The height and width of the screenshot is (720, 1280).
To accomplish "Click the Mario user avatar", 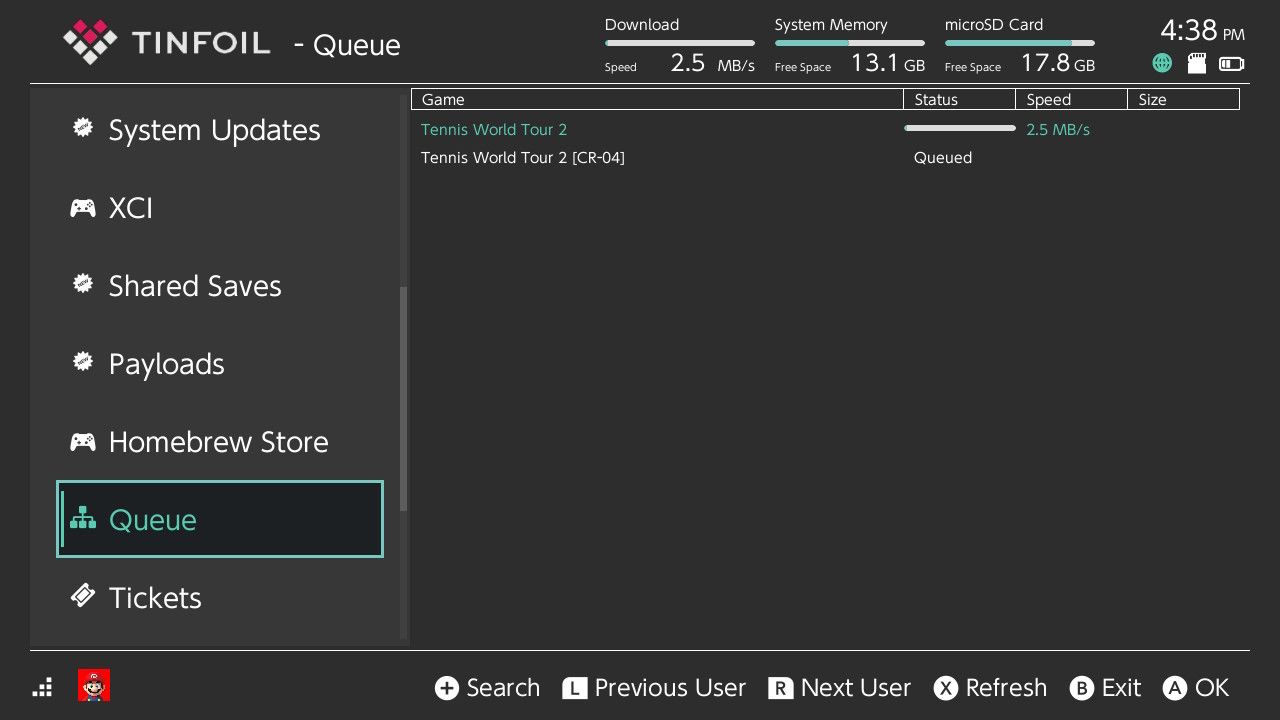I will 94,686.
